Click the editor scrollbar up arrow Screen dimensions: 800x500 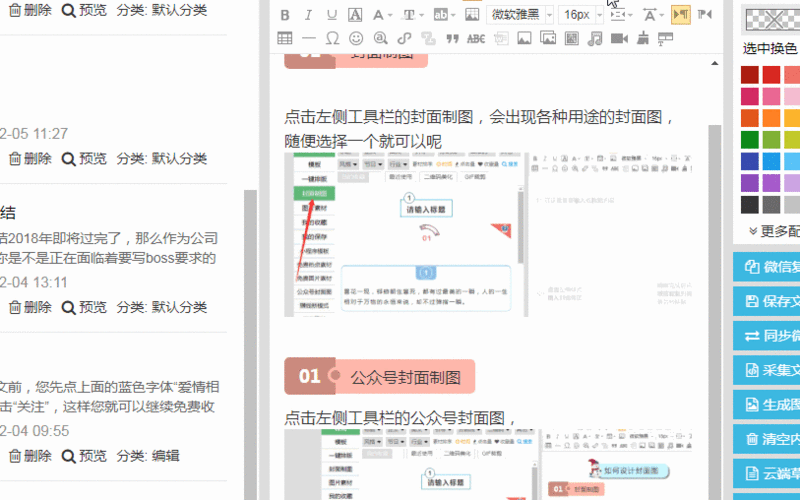tap(715, 63)
